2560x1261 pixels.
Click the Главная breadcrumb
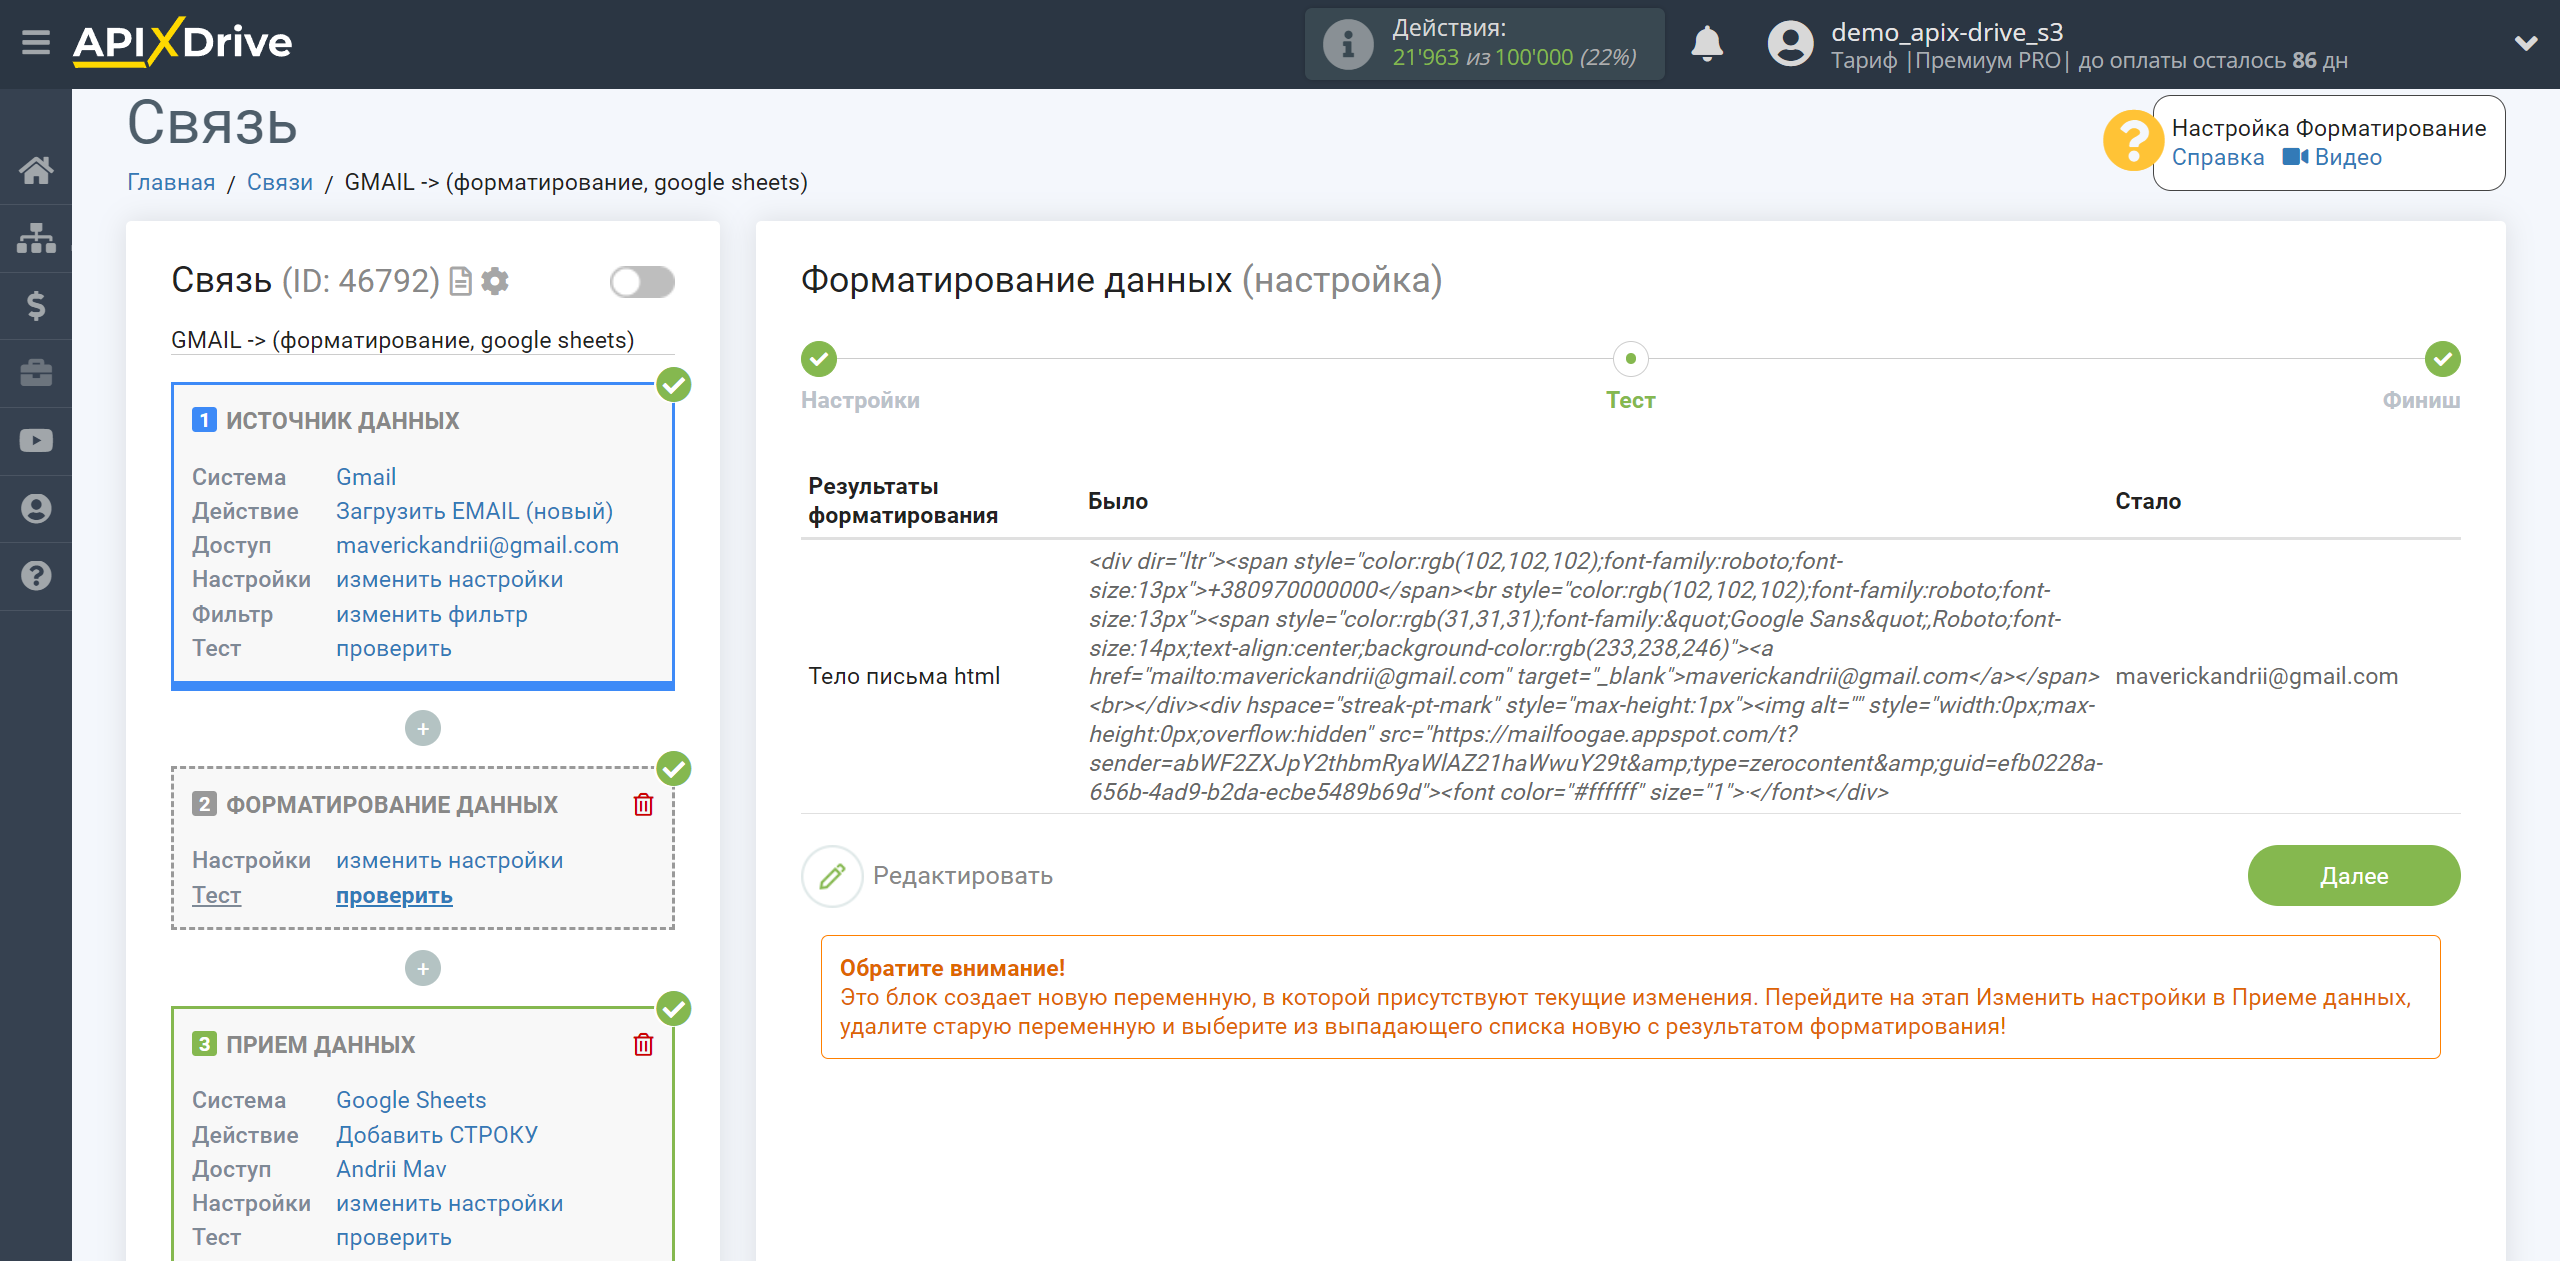[171, 182]
